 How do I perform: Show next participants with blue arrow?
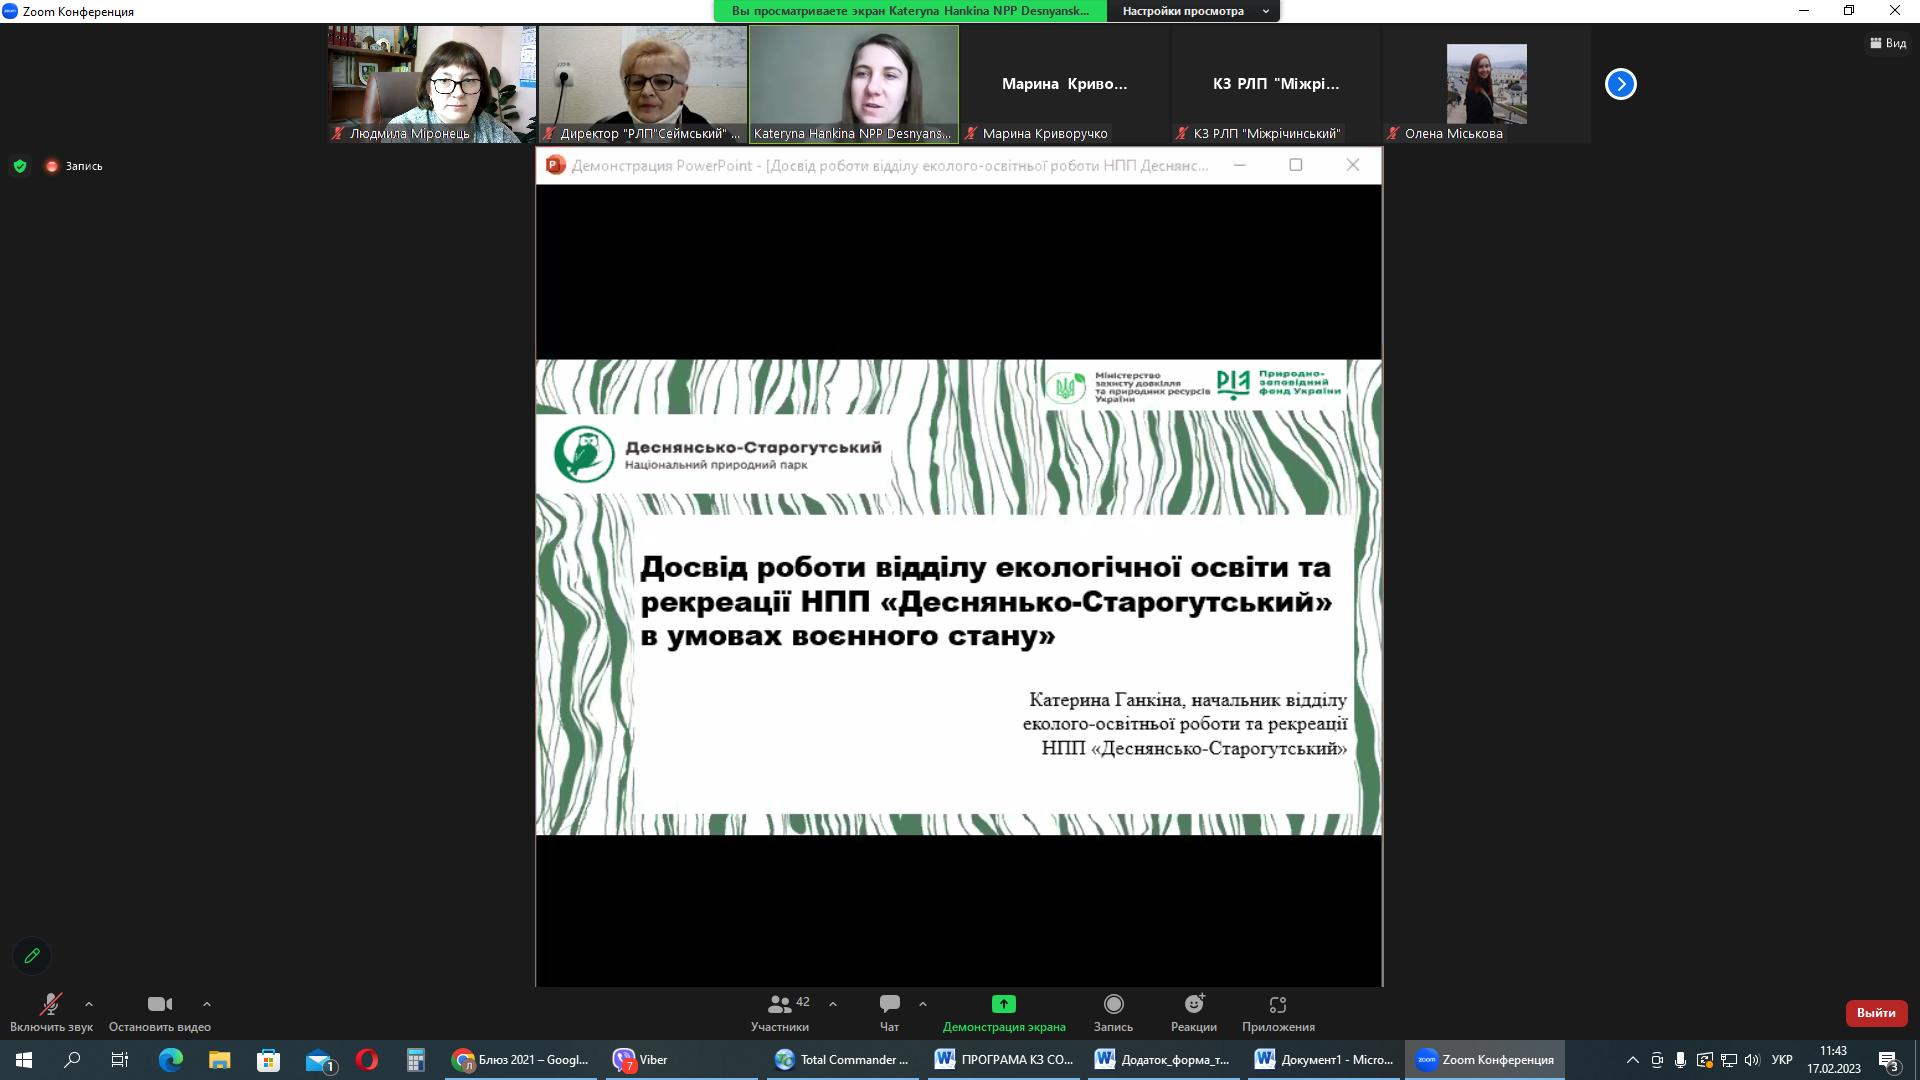[x=1620, y=84]
